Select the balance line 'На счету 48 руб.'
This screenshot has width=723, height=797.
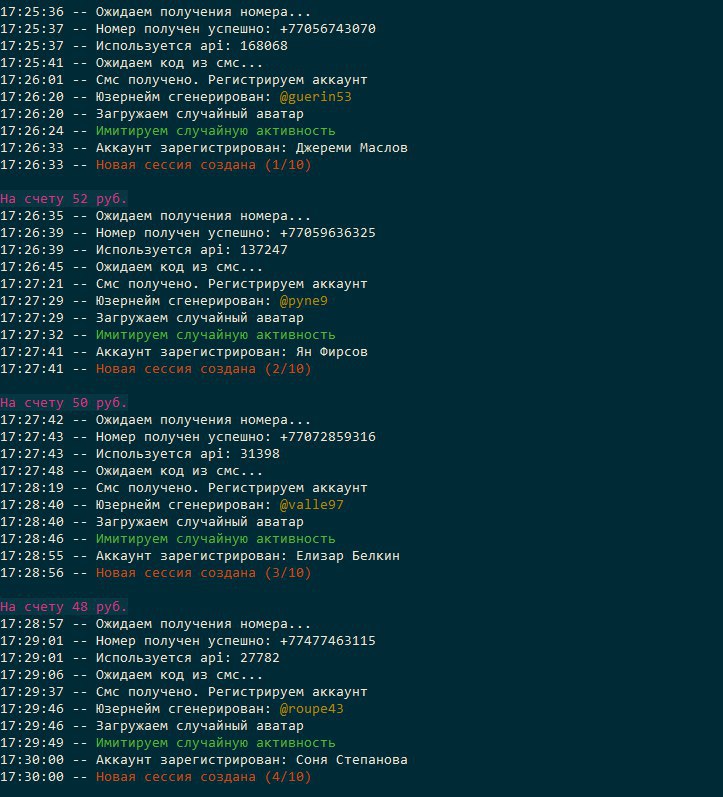click(64, 607)
